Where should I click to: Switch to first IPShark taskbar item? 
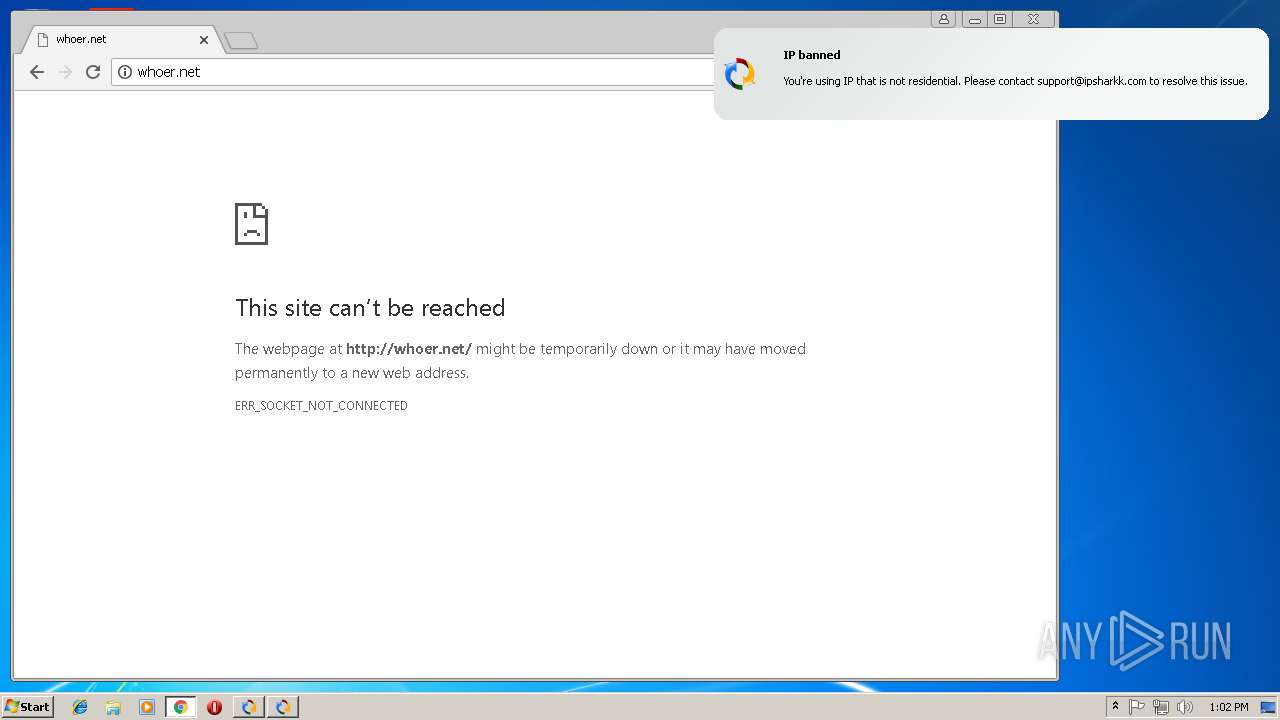pos(248,707)
